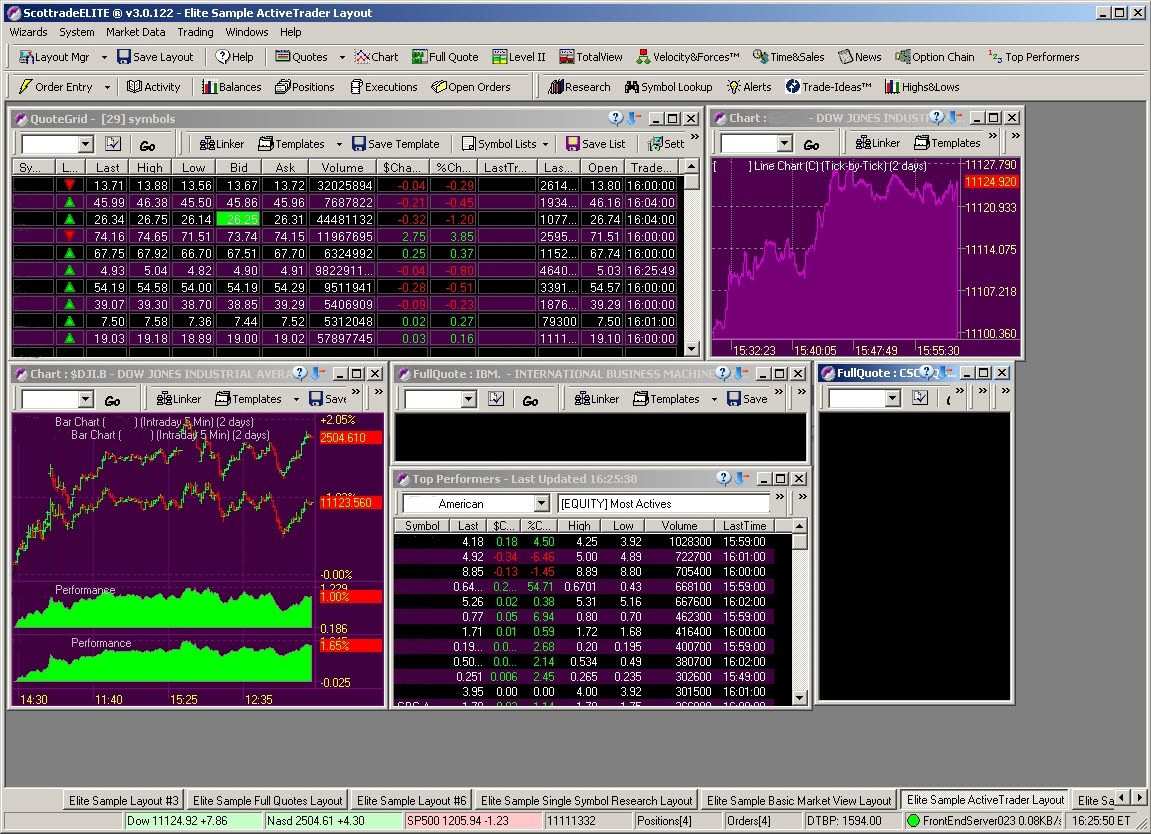Click Save List in QuoteGrid toolbar
1151x834 pixels.
point(595,144)
